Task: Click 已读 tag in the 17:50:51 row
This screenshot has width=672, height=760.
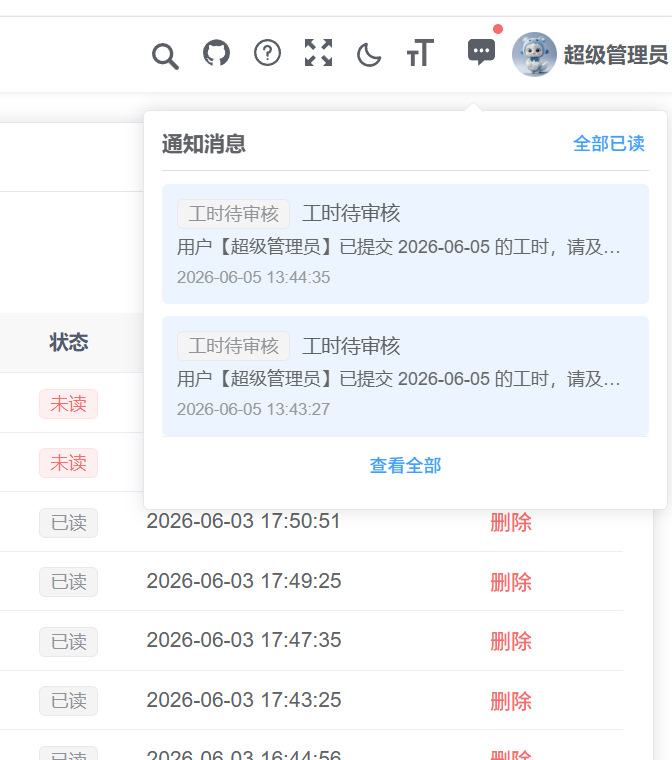Action: (x=68, y=523)
